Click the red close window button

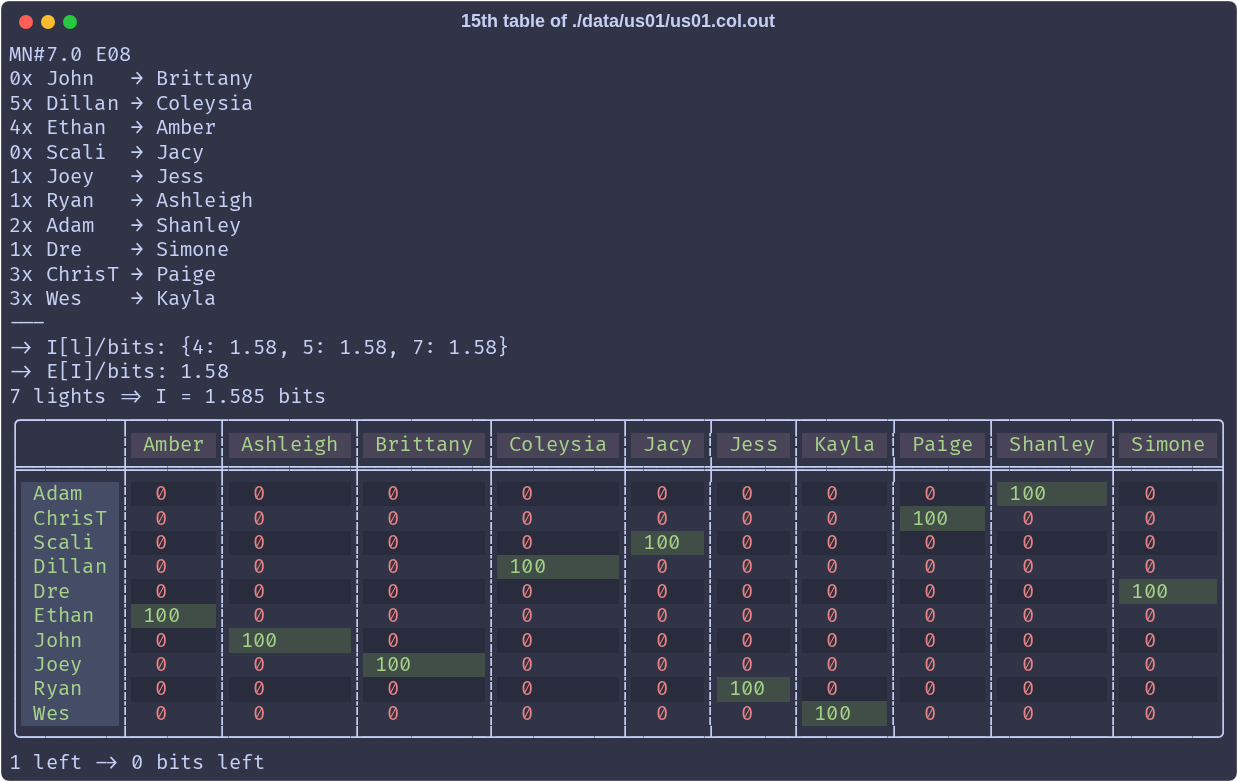pos(26,22)
